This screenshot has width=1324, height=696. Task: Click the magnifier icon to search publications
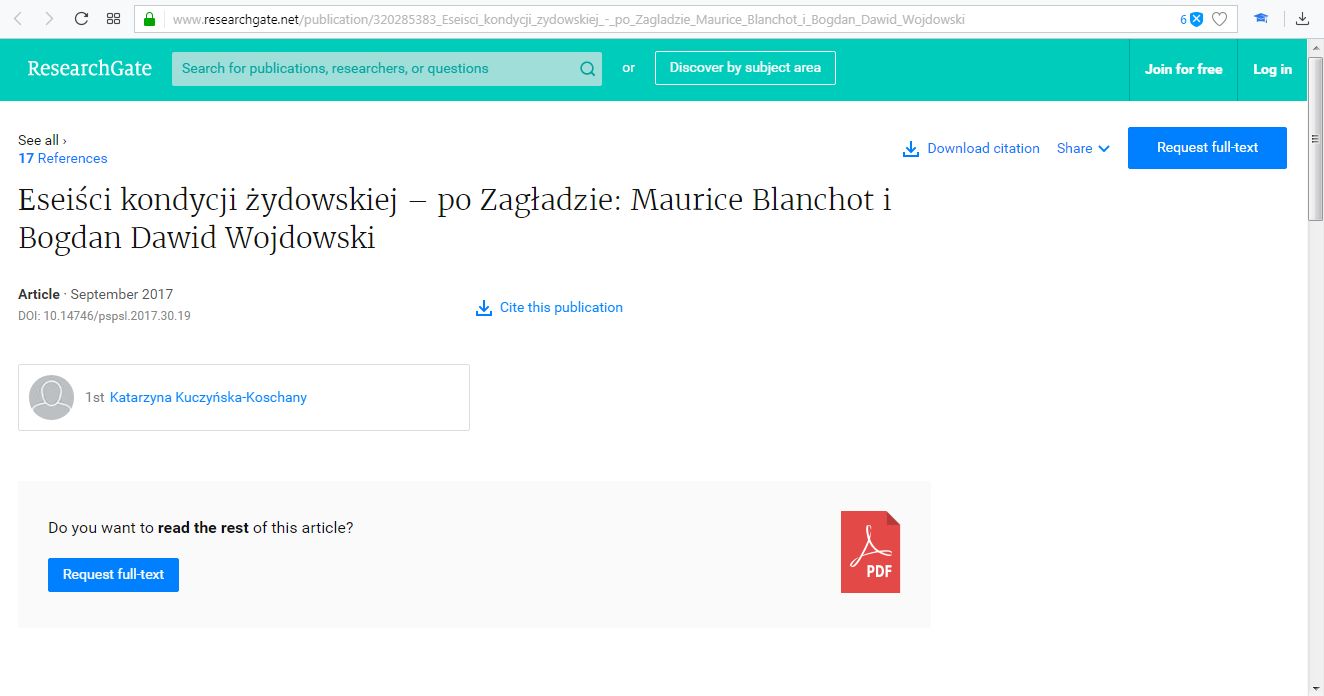point(587,68)
